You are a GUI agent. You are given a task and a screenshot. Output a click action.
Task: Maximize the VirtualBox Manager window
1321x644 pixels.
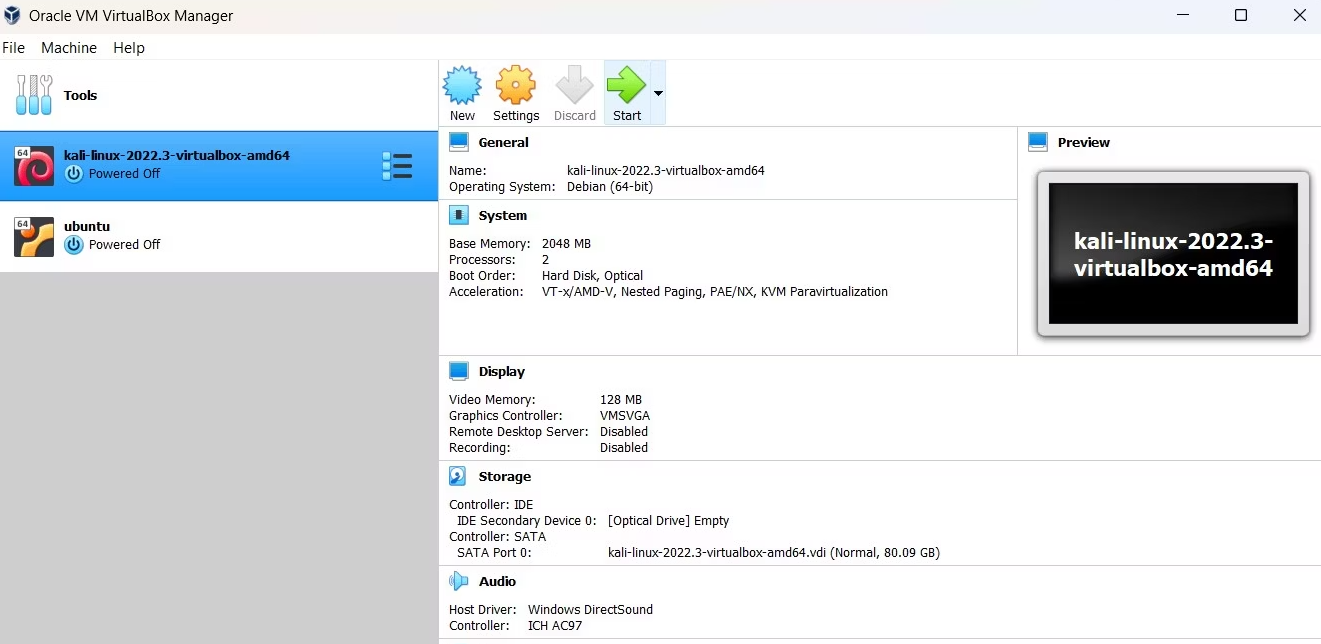click(1241, 15)
